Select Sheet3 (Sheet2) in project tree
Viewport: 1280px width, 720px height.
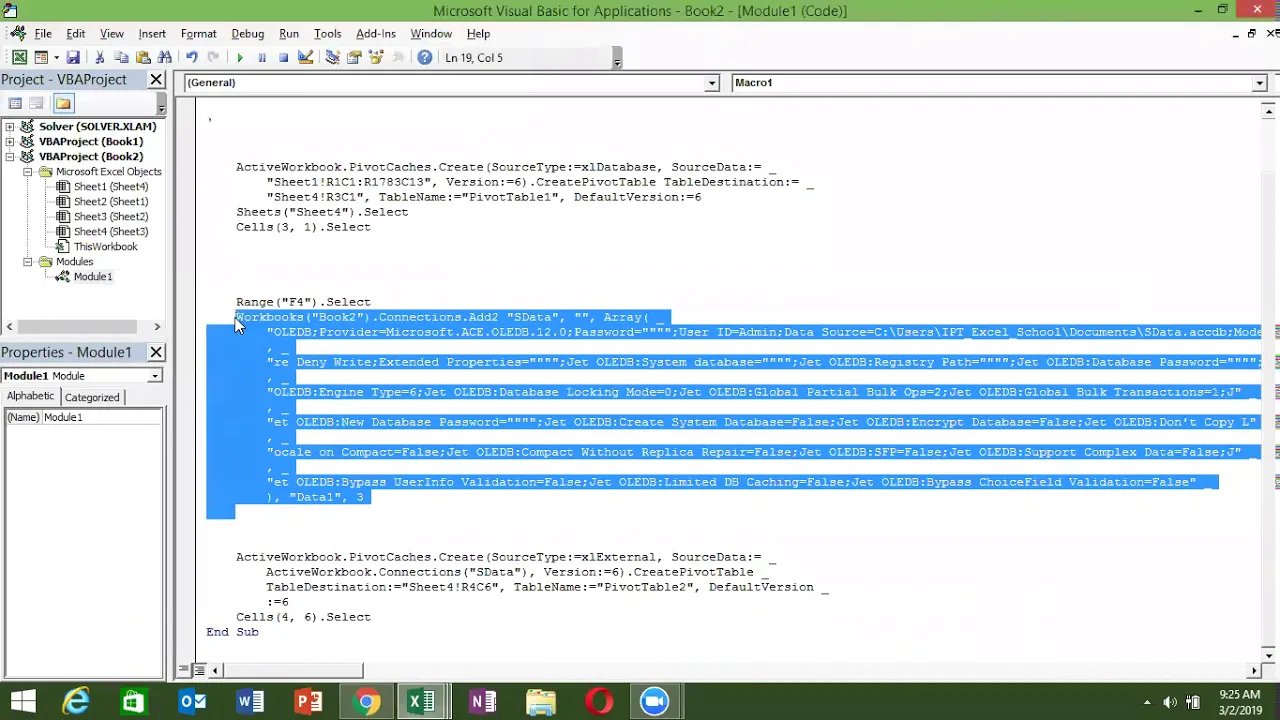point(110,217)
